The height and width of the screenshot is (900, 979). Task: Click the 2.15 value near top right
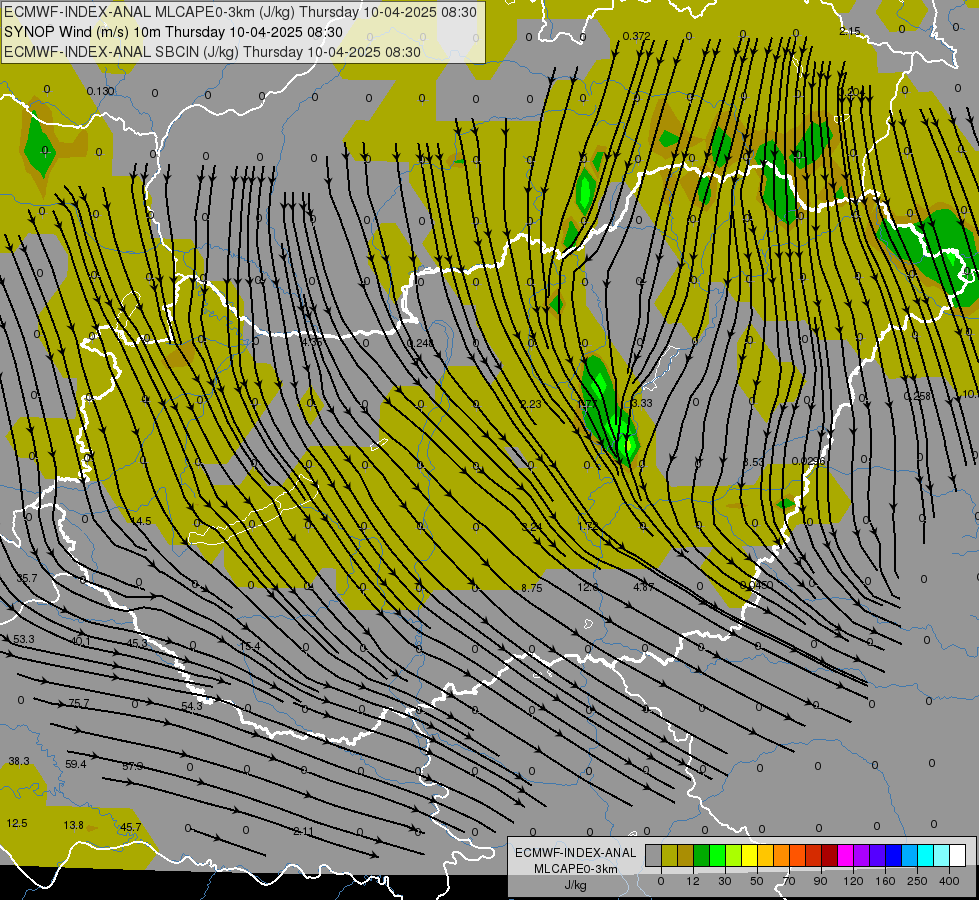(850, 31)
